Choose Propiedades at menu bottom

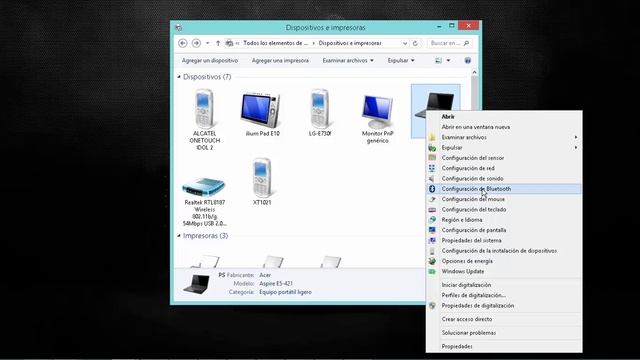coord(457,346)
